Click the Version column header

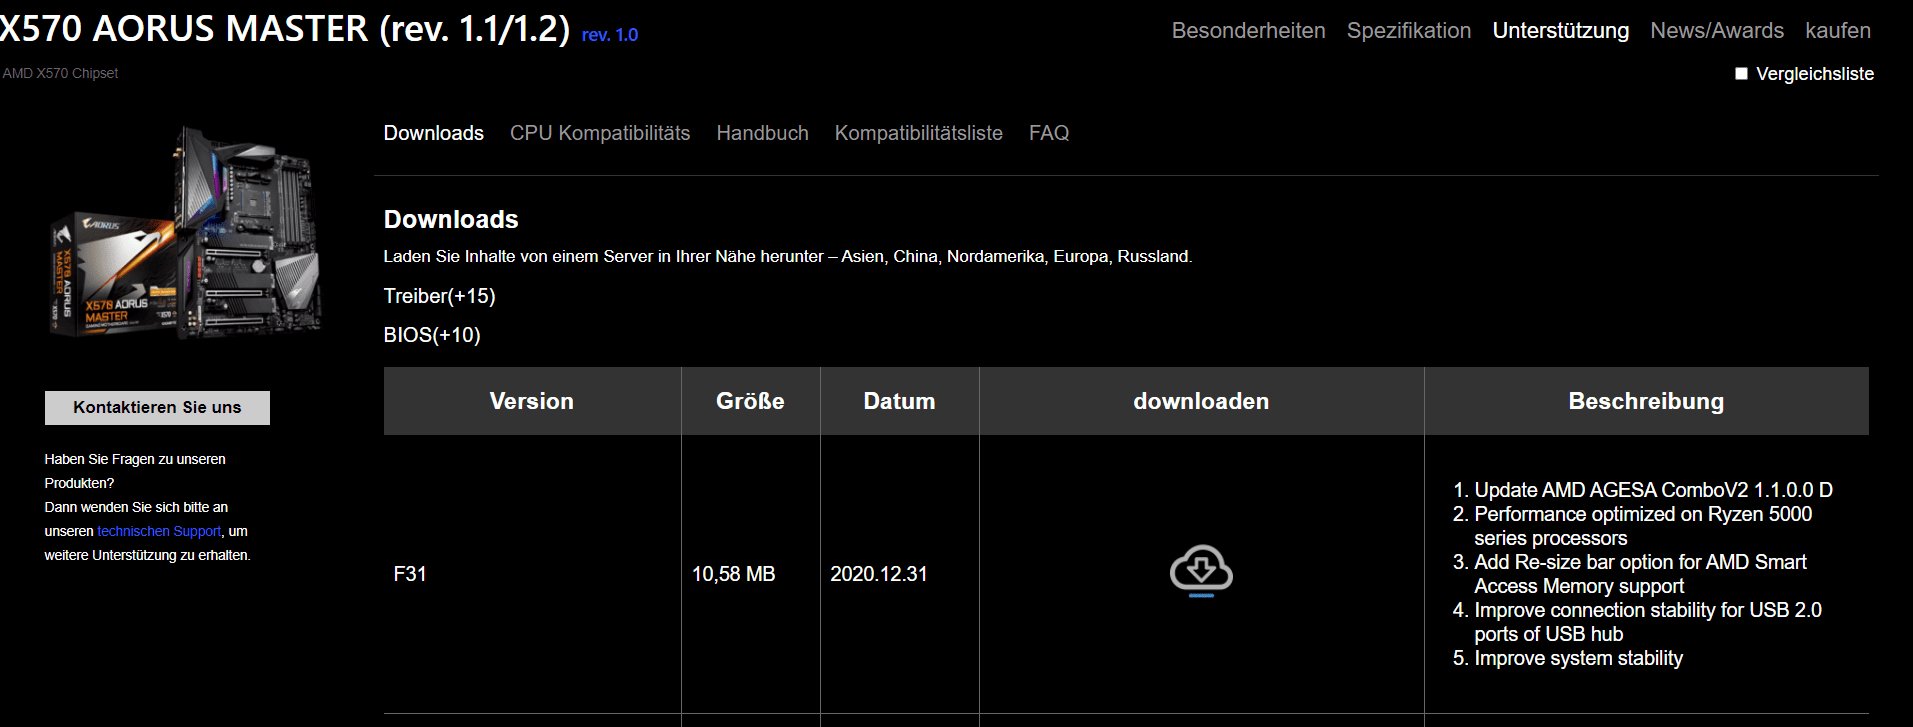click(x=532, y=401)
